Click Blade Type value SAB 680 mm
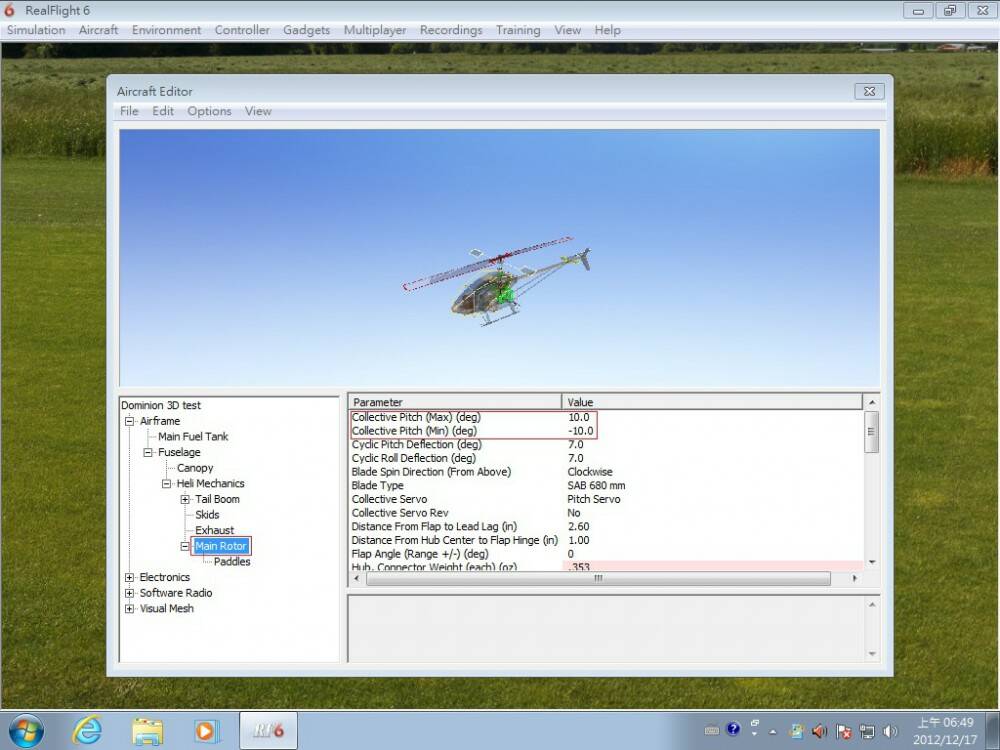This screenshot has height=750, width=1000. click(x=596, y=485)
